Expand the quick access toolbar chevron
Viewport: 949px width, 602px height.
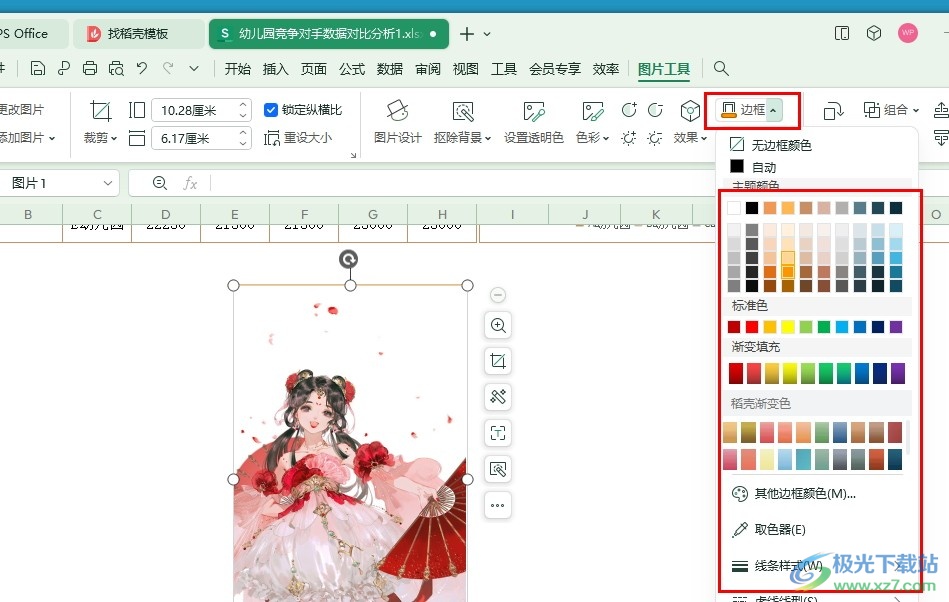pos(194,68)
